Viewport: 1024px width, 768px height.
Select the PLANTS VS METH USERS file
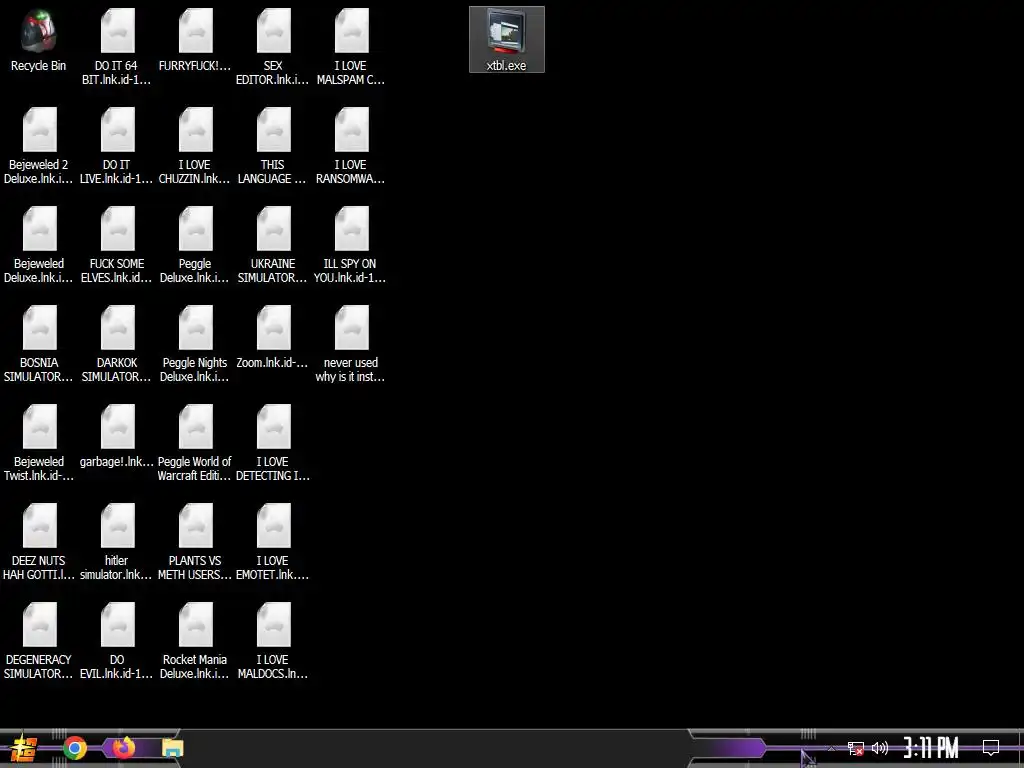tap(195, 543)
